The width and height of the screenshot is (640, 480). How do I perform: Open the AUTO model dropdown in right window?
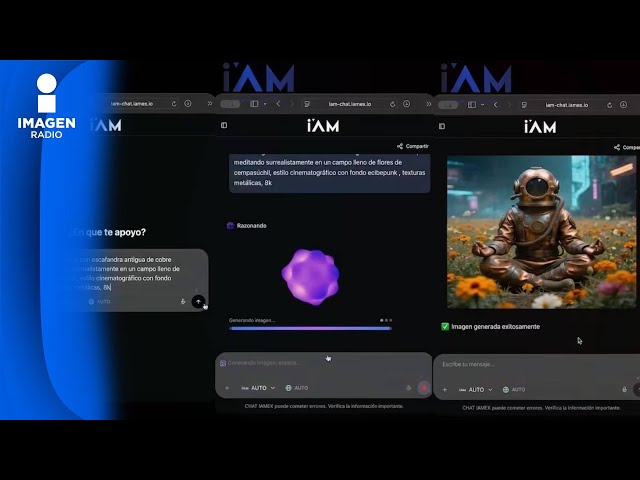[476, 390]
